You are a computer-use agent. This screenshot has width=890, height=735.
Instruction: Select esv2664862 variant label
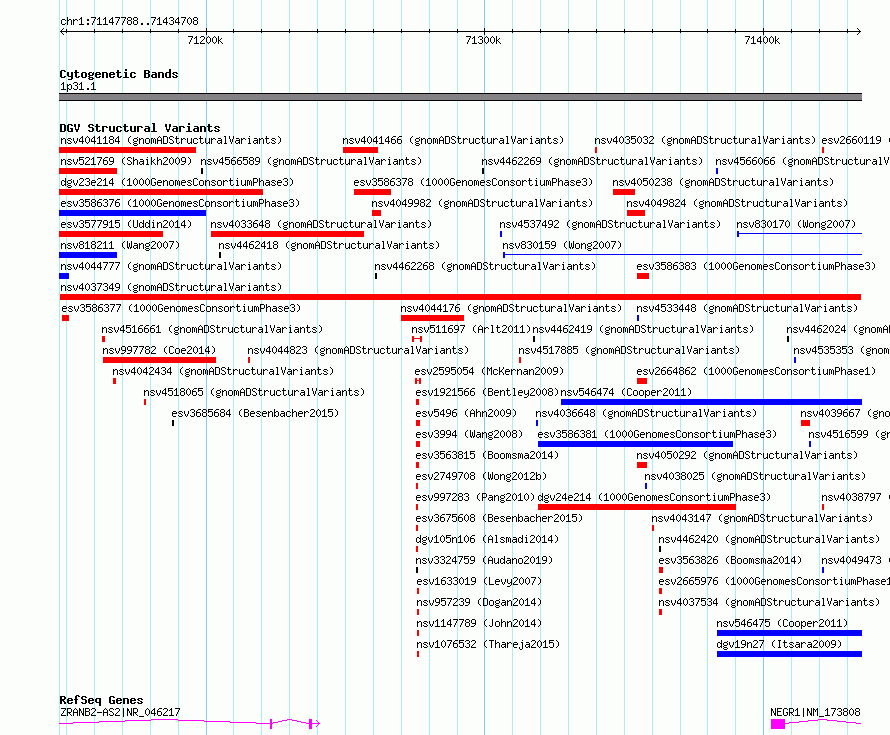click(x=756, y=371)
